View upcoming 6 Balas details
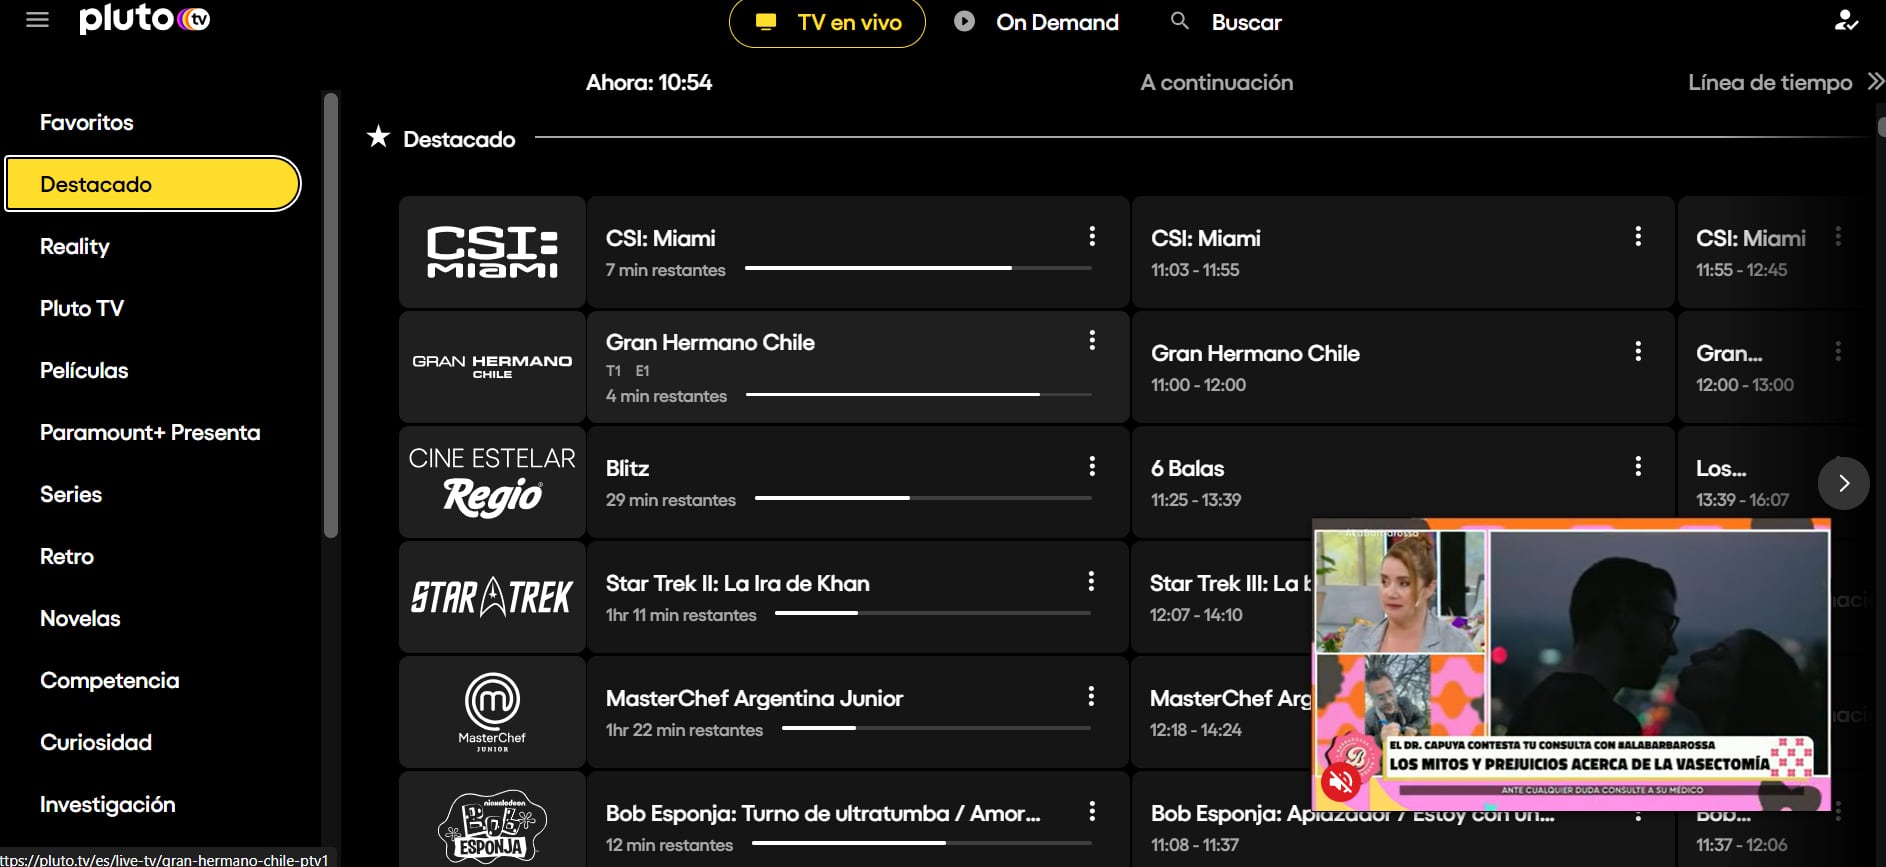This screenshot has width=1886, height=867. coord(1403,482)
